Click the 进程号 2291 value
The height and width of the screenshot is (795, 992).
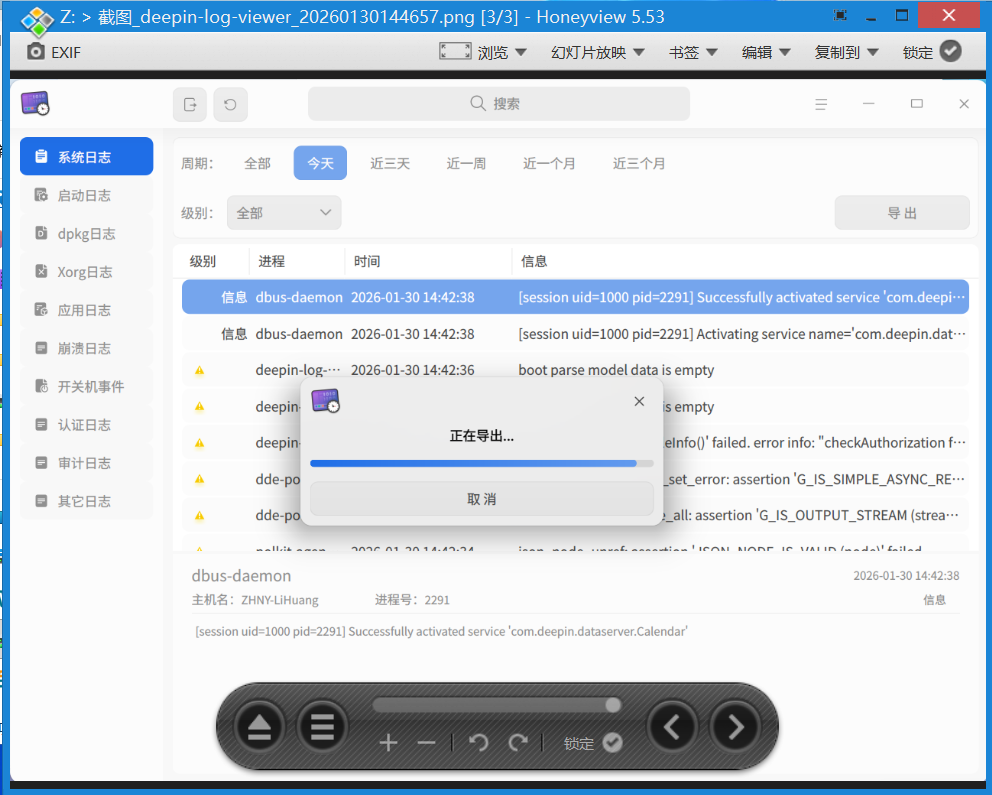(437, 600)
